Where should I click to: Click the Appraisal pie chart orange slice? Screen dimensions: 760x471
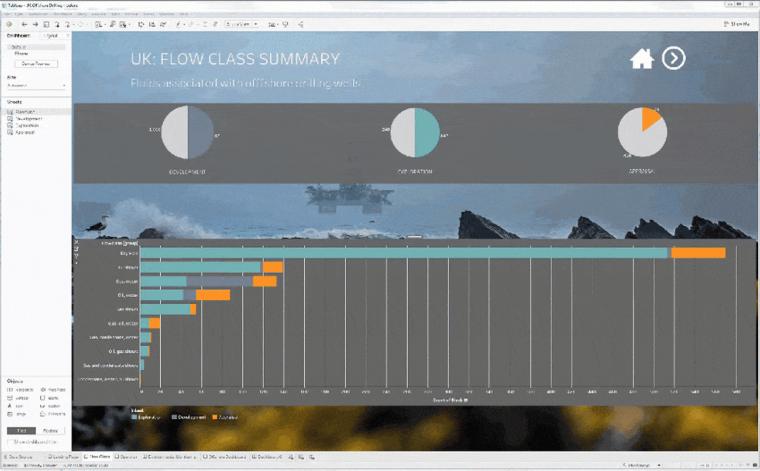(650, 118)
